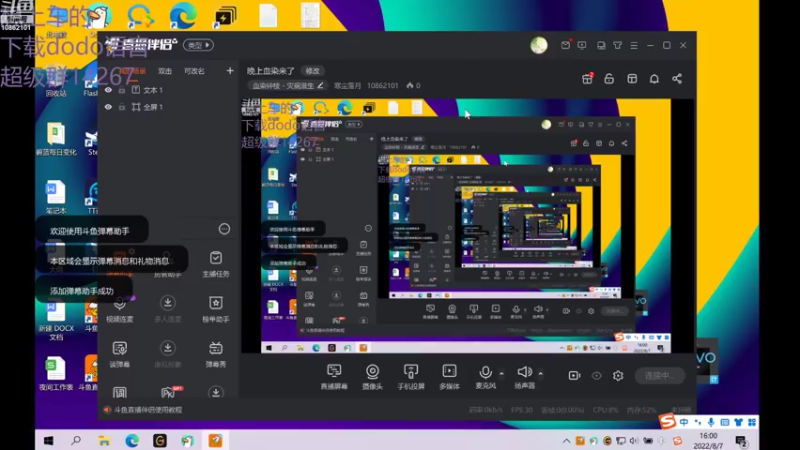Image resolution: width=800 pixels, height=450 pixels.
Task: Open Windows notification center
Action: coord(741,441)
